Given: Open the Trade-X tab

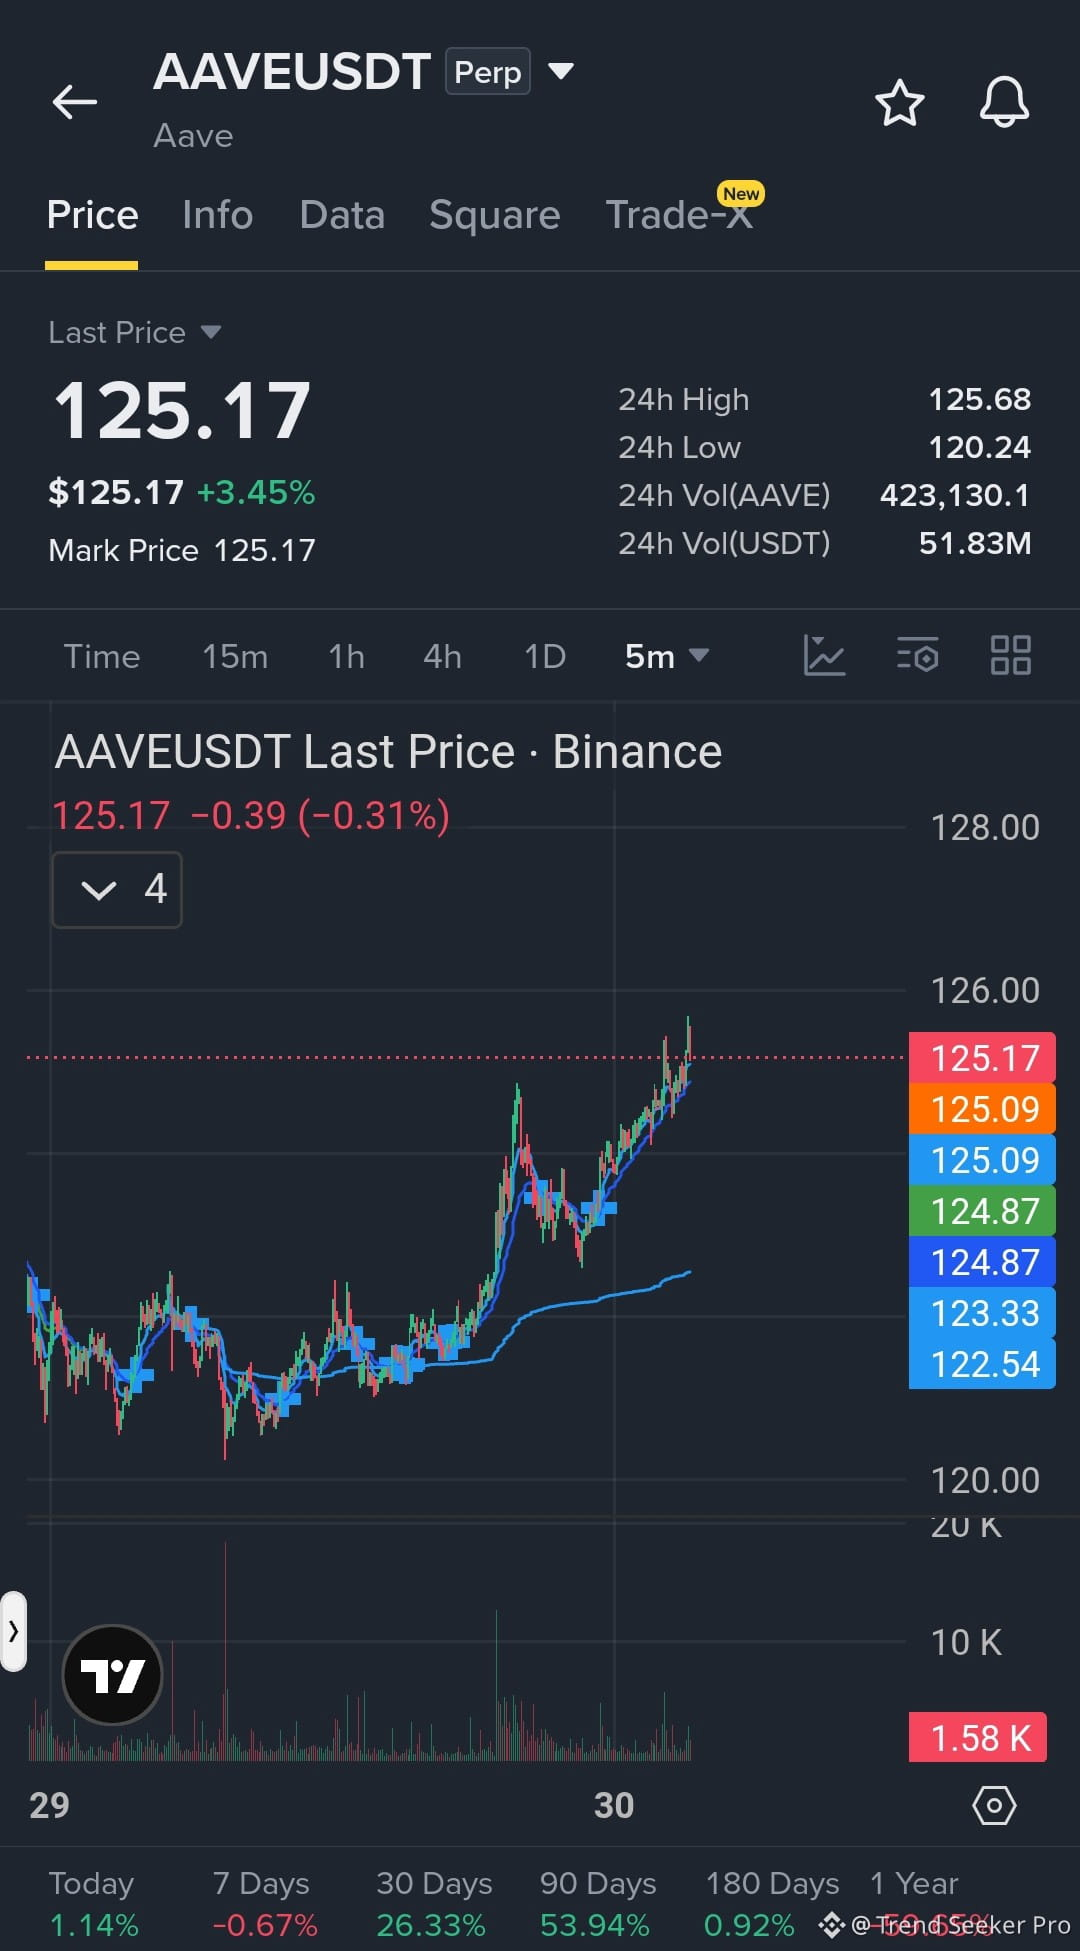Looking at the screenshot, I should [681, 213].
